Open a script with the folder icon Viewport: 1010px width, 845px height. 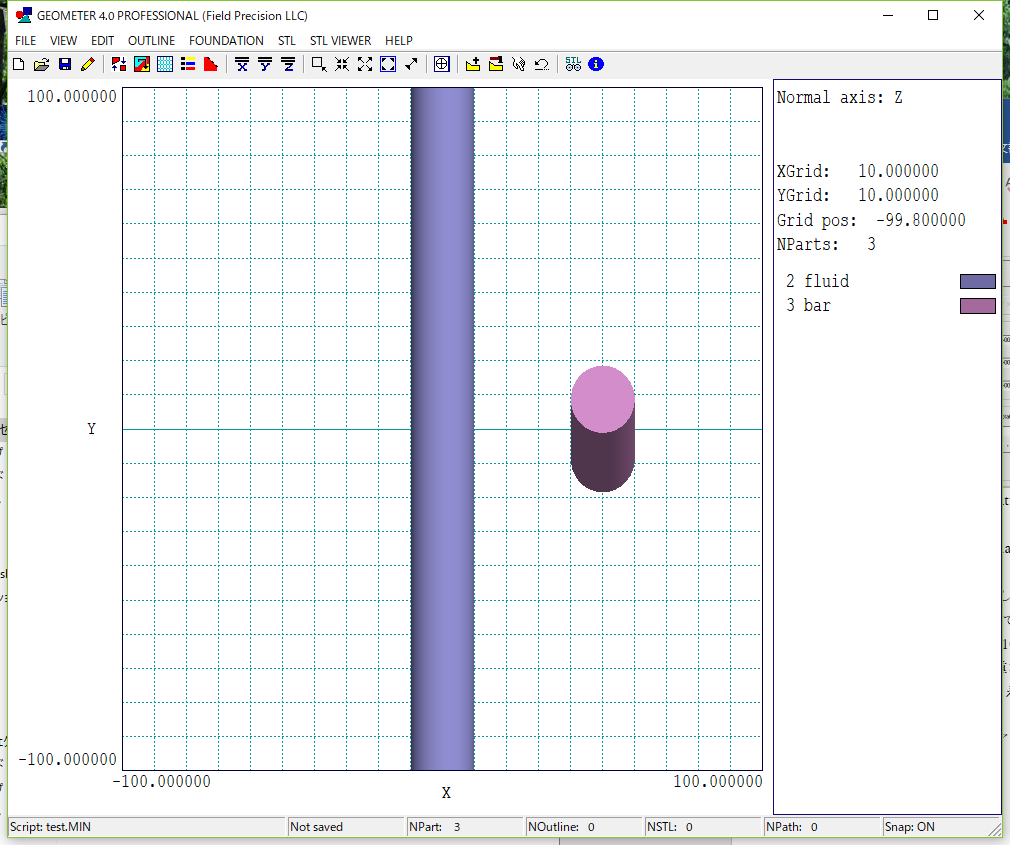tap(41, 64)
